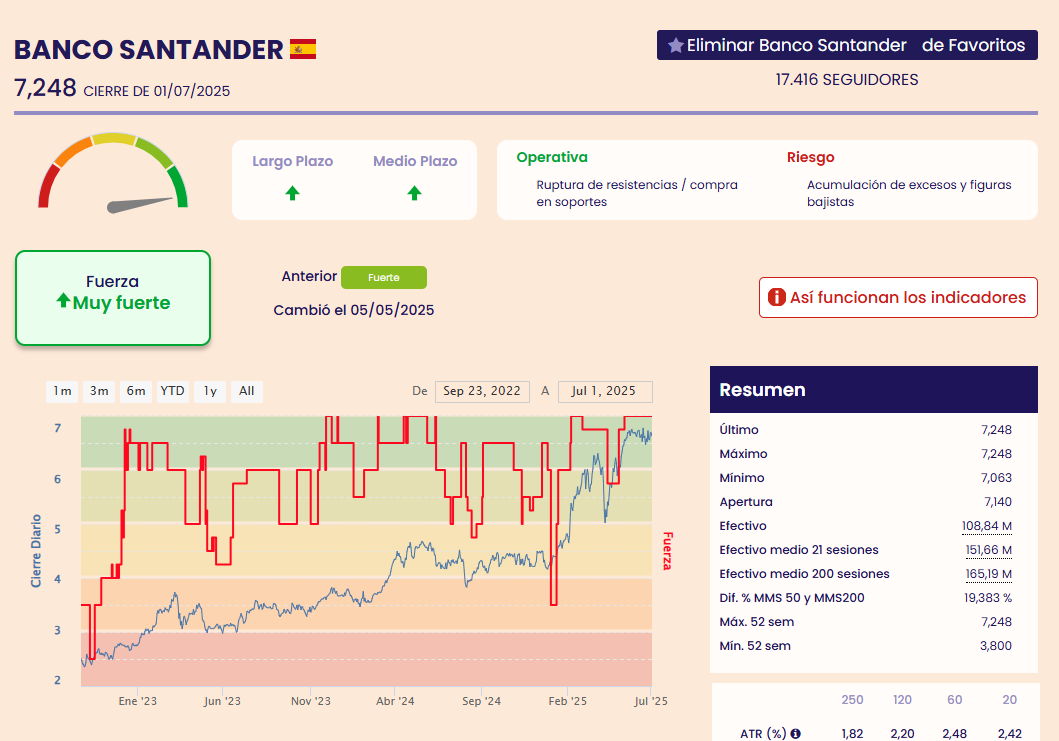Image resolution: width=1059 pixels, height=741 pixels.
Task: Click the Feb '25 label on chart axis
Action: [567, 701]
